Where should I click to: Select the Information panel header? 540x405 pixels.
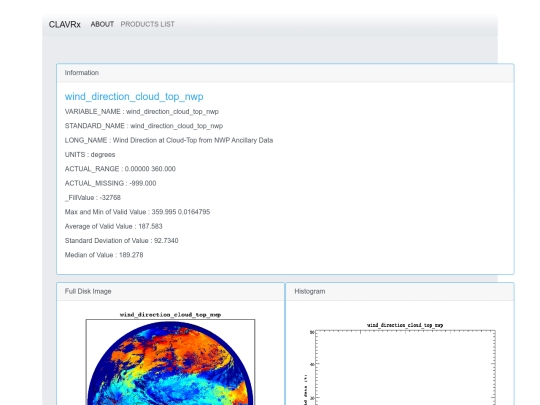tap(285, 73)
